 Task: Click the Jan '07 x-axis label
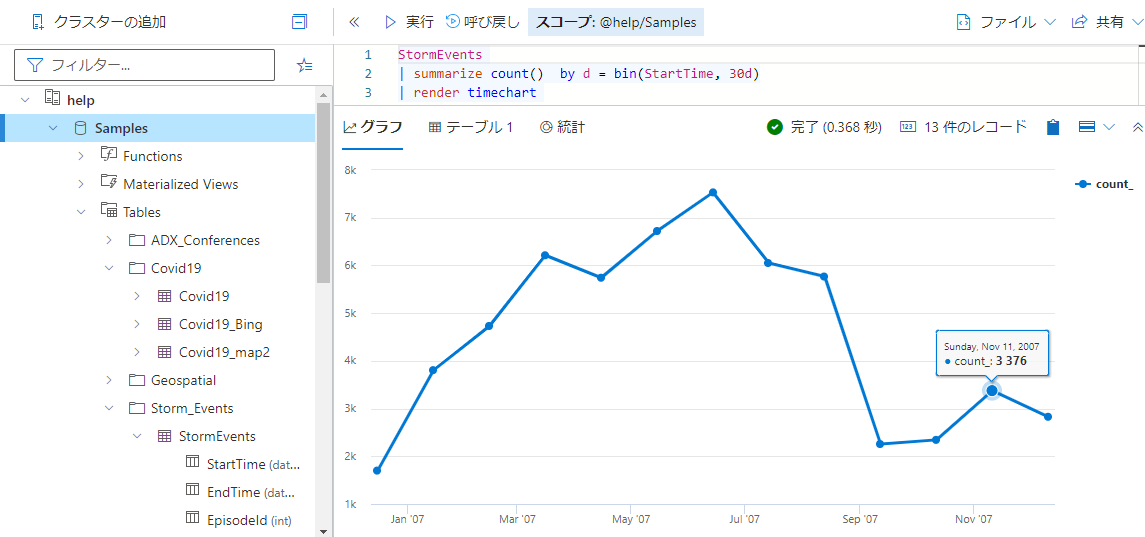pyautogui.click(x=407, y=519)
